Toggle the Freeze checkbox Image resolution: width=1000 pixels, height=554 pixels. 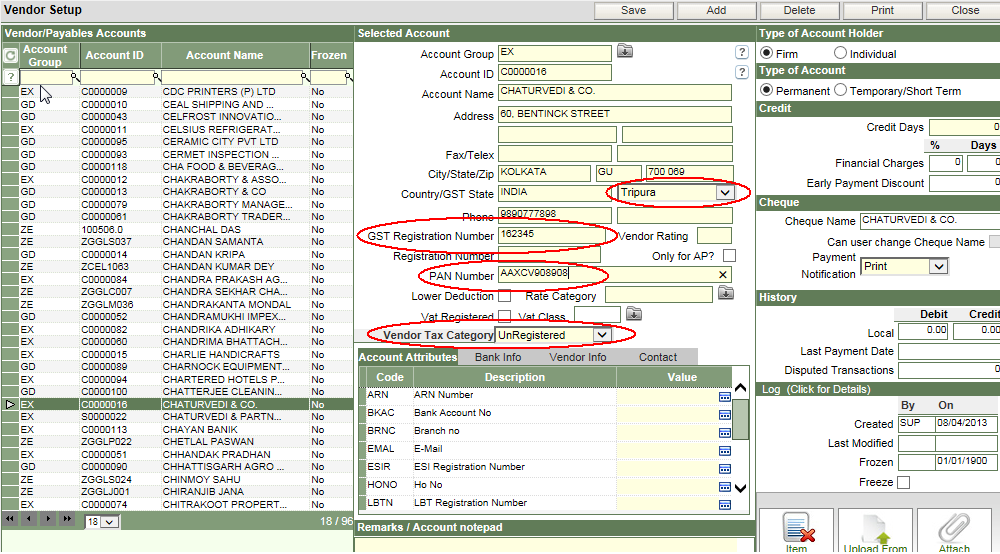coord(903,483)
